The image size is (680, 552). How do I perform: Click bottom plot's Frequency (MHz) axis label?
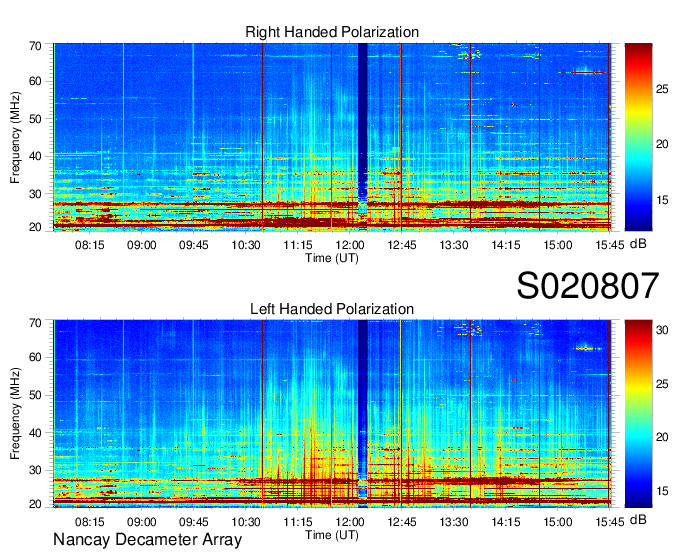15,414
